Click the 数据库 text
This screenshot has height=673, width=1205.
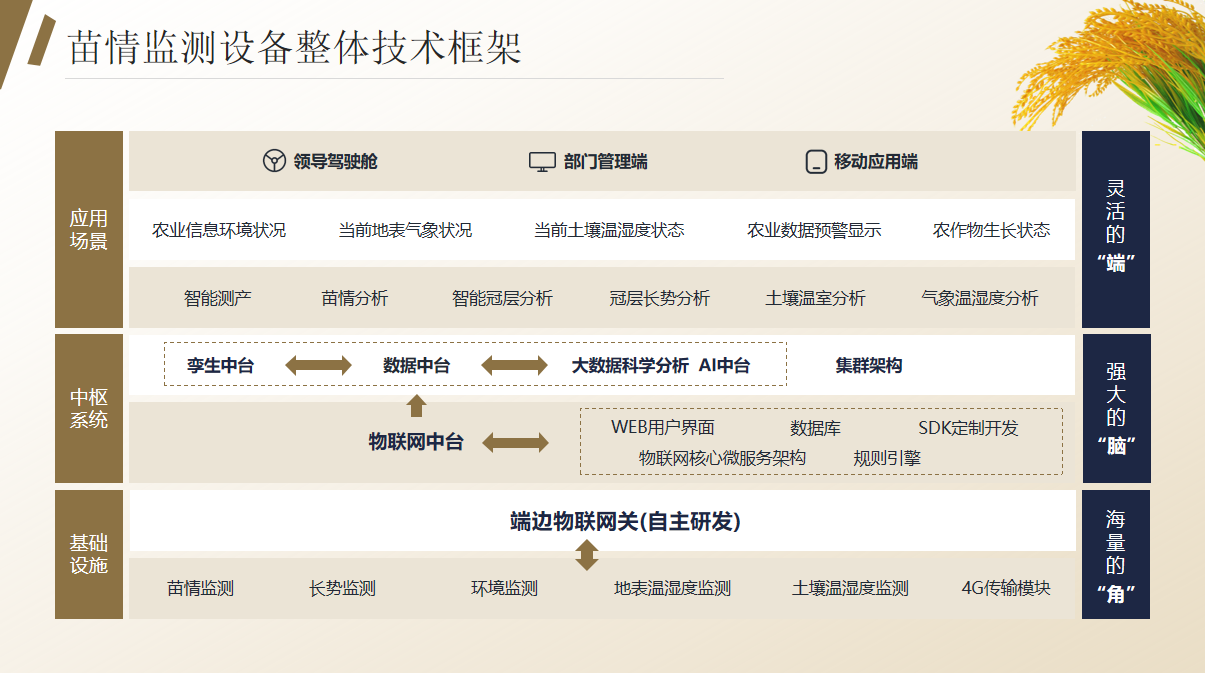point(815,428)
